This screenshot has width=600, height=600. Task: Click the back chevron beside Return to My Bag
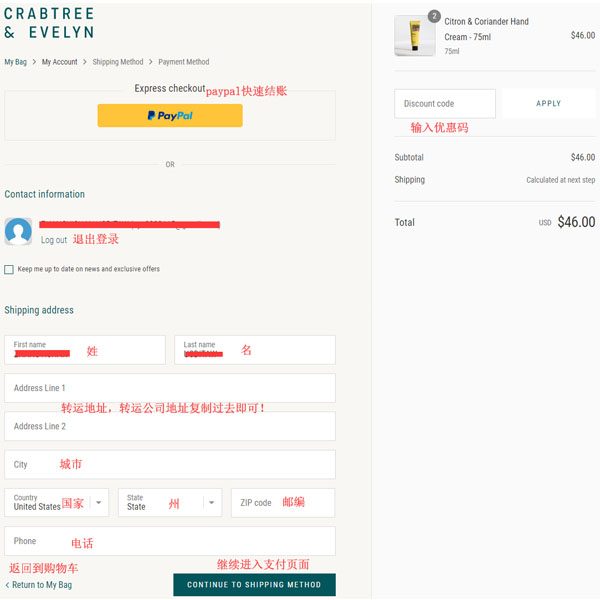(x=7, y=585)
